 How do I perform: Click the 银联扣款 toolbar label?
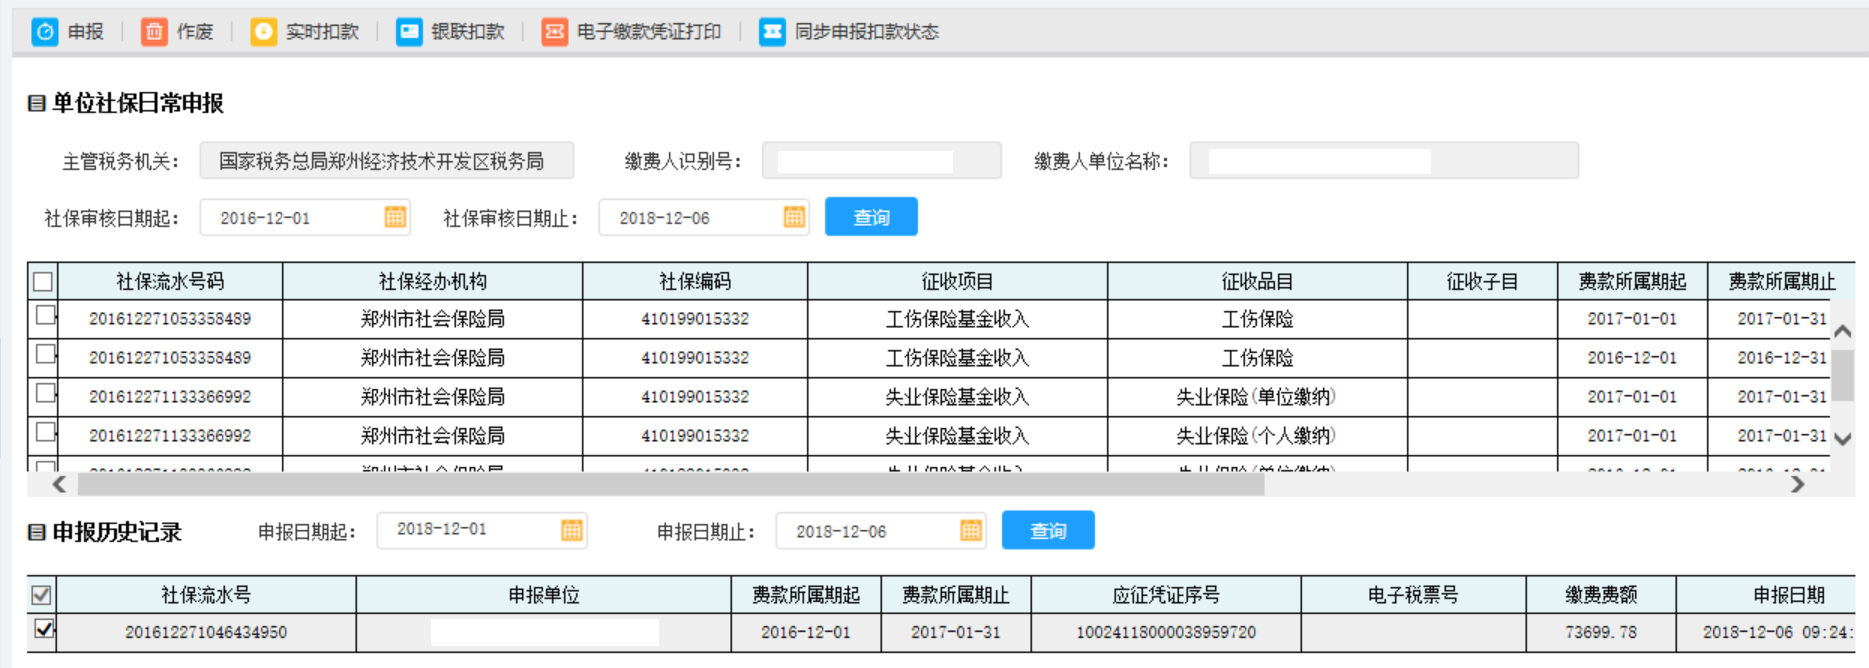pos(468,32)
